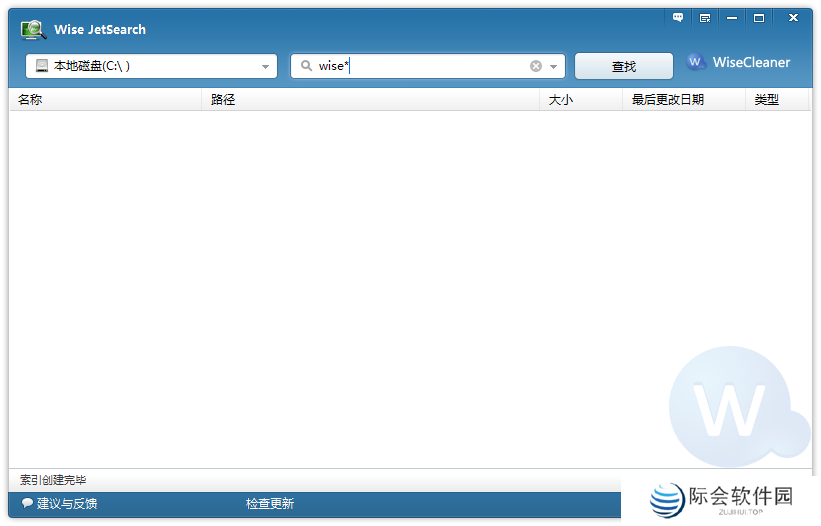Image resolution: width=821 pixels, height=526 pixels.
Task: Click the speech bubble icon beside 建议与反馈
Action: click(27, 503)
